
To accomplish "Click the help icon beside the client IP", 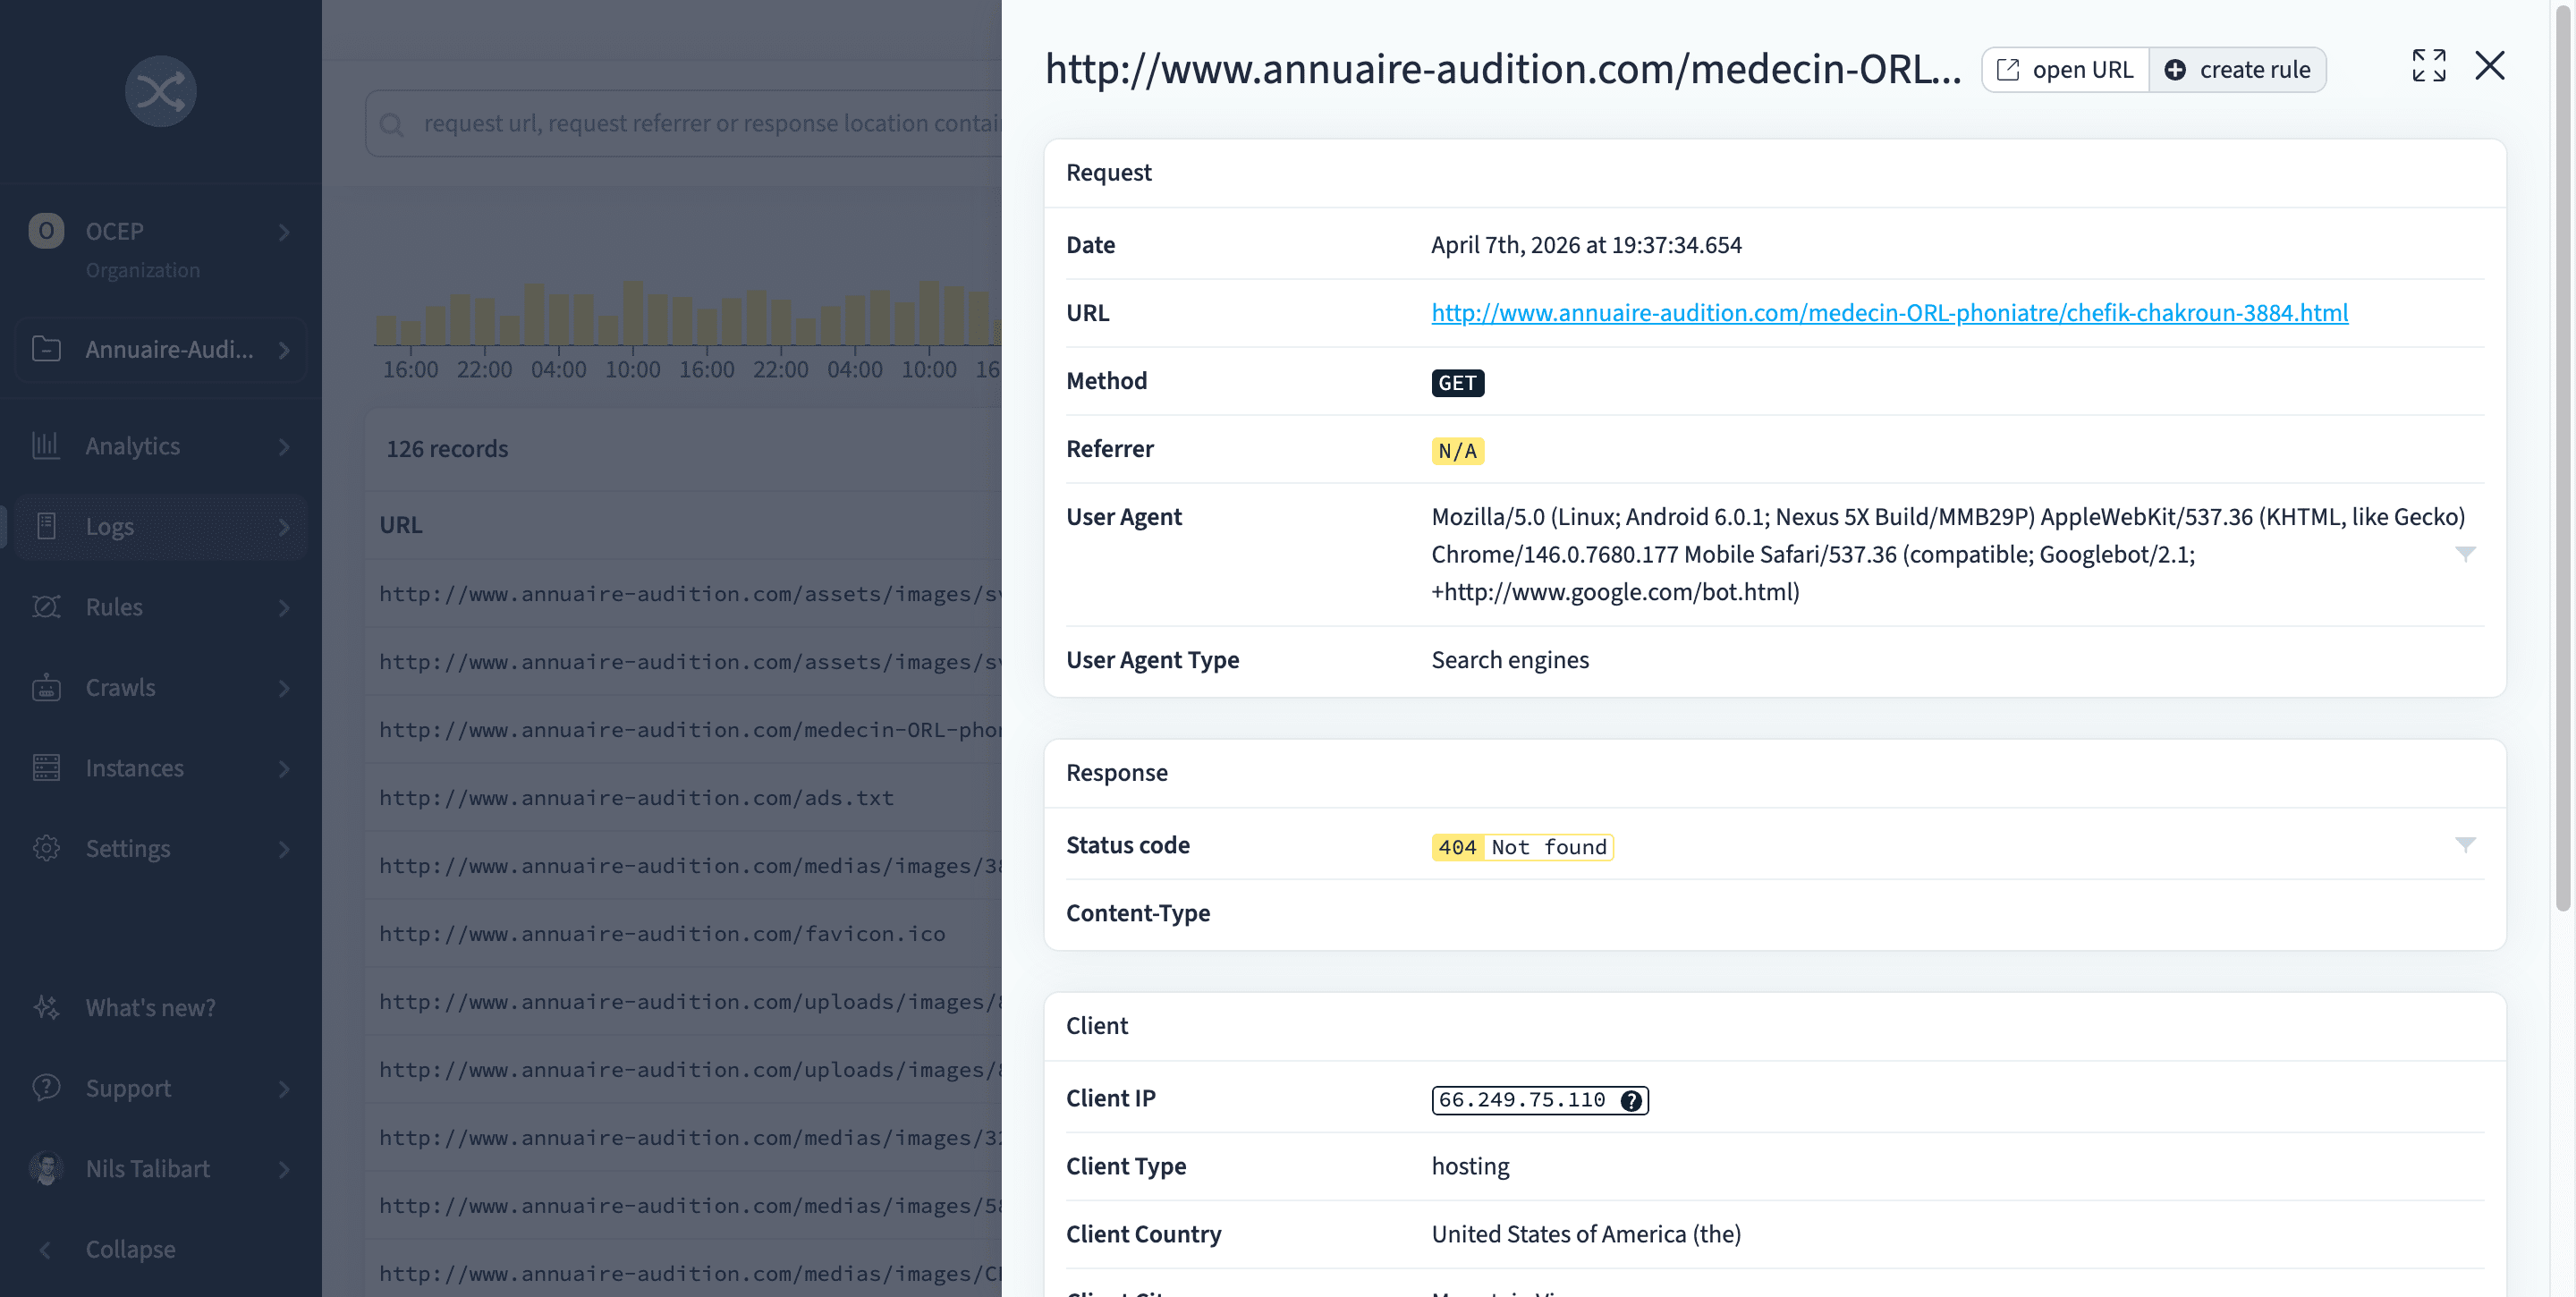I will (1631, 1100).
